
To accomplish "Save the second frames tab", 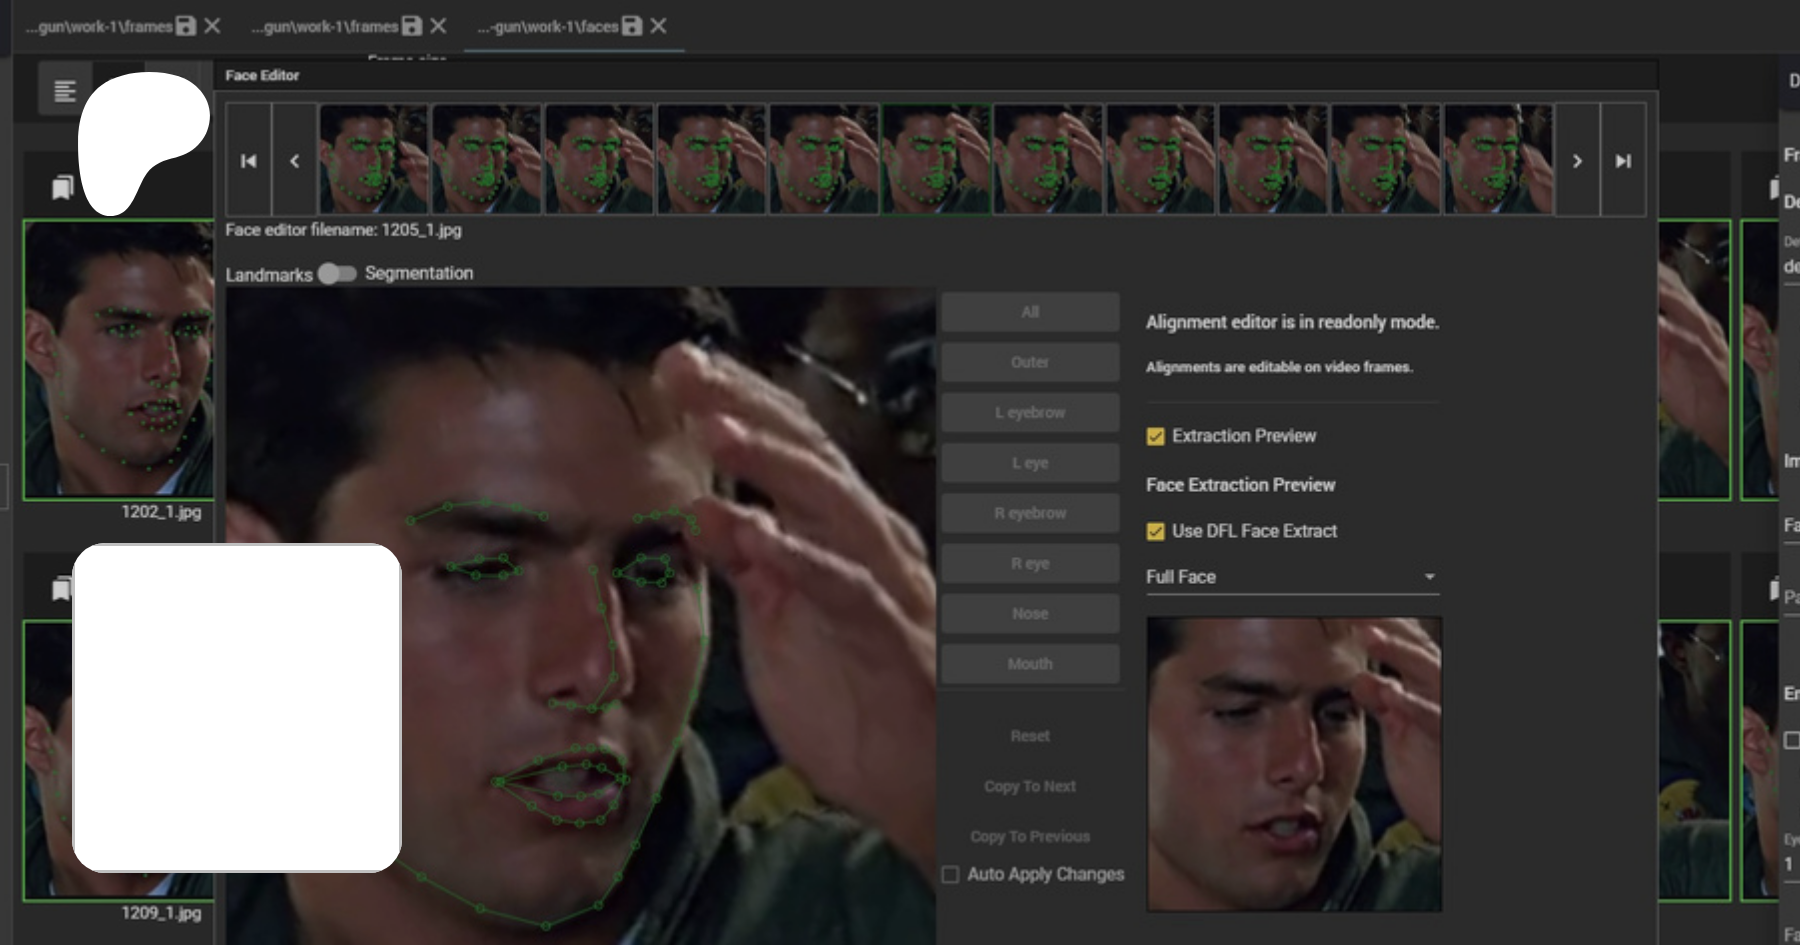I will (412, 26).
